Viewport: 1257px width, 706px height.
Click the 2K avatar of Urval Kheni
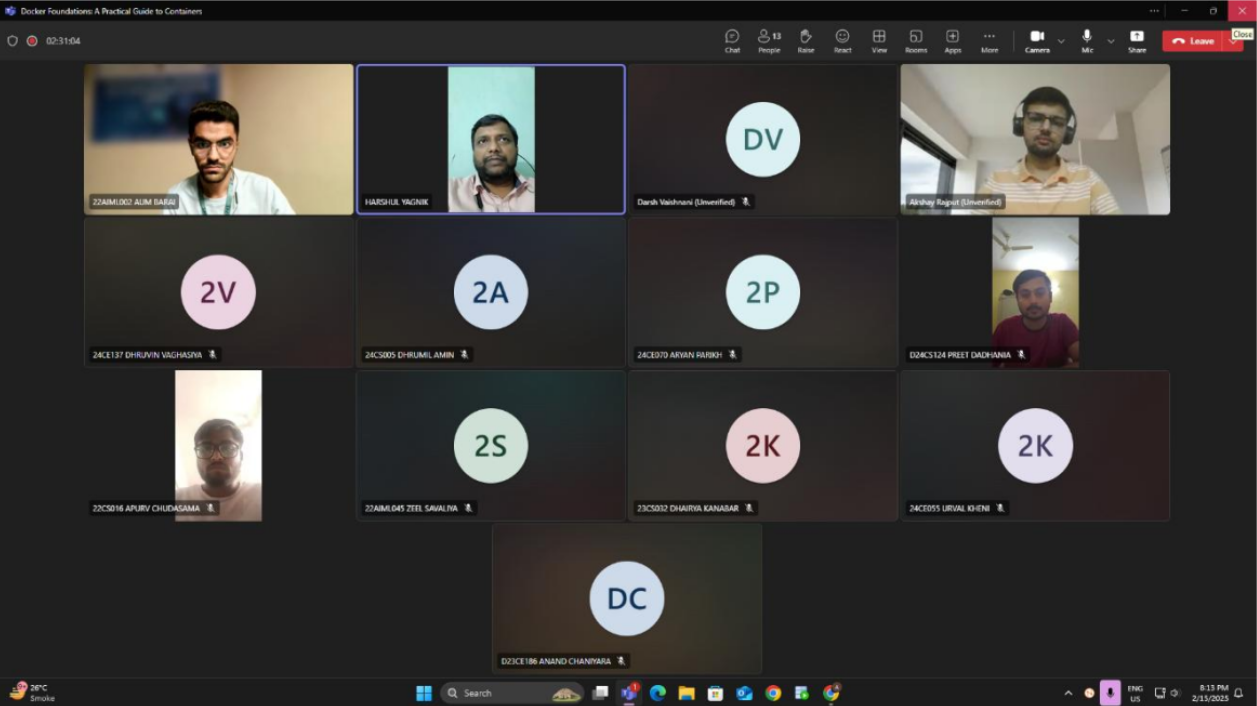pyautogui.click(x=1035, y=446)
